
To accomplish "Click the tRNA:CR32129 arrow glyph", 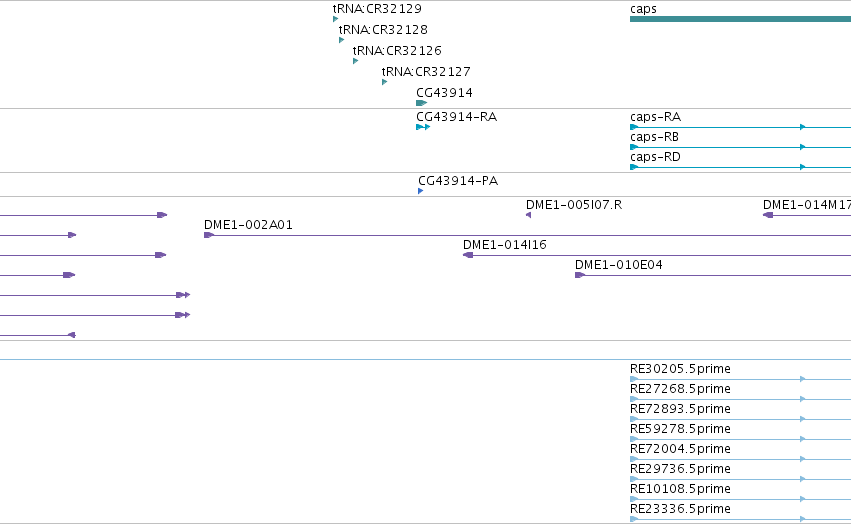I will [x=335, y=19].
